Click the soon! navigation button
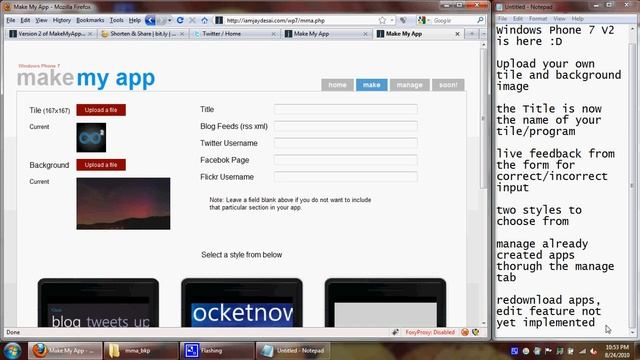The width and height of the screenshot is (640, 360). point(448,85)
